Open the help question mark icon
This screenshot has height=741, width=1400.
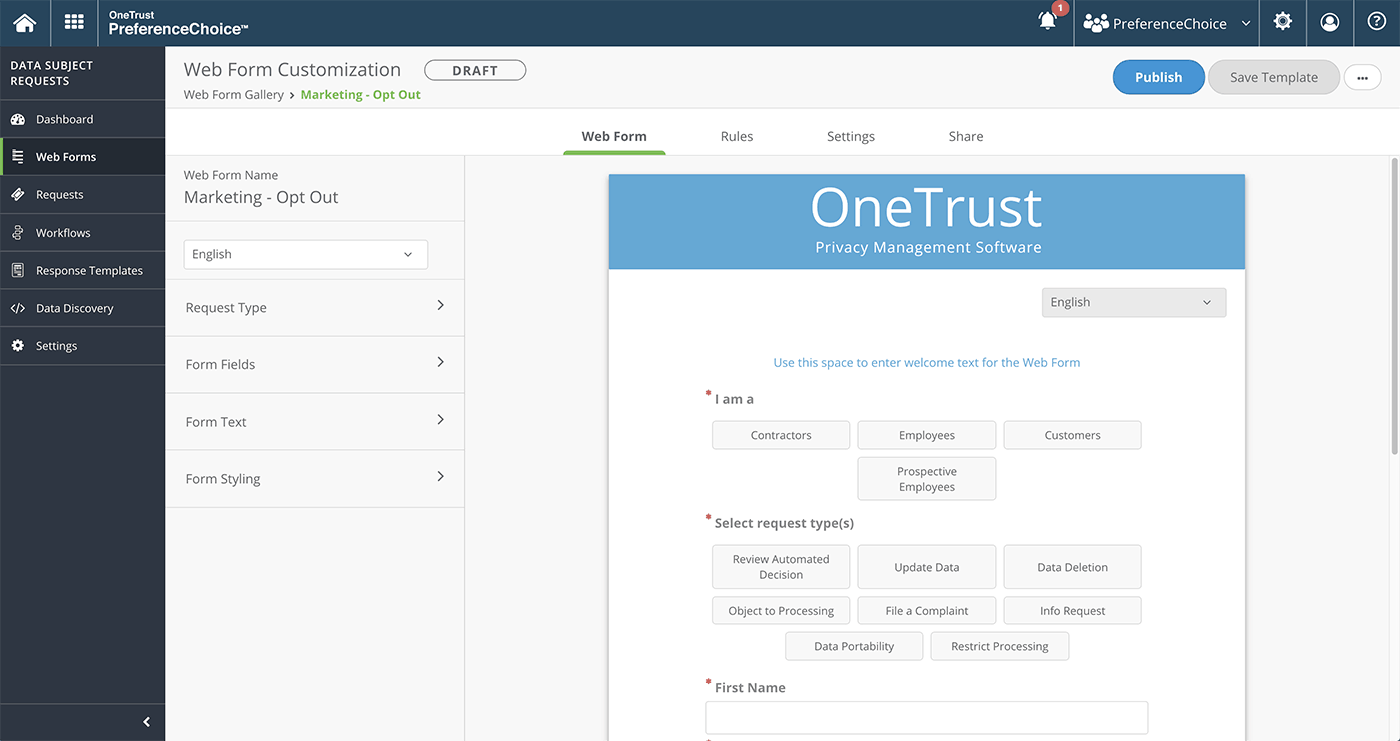(1376, 22)
